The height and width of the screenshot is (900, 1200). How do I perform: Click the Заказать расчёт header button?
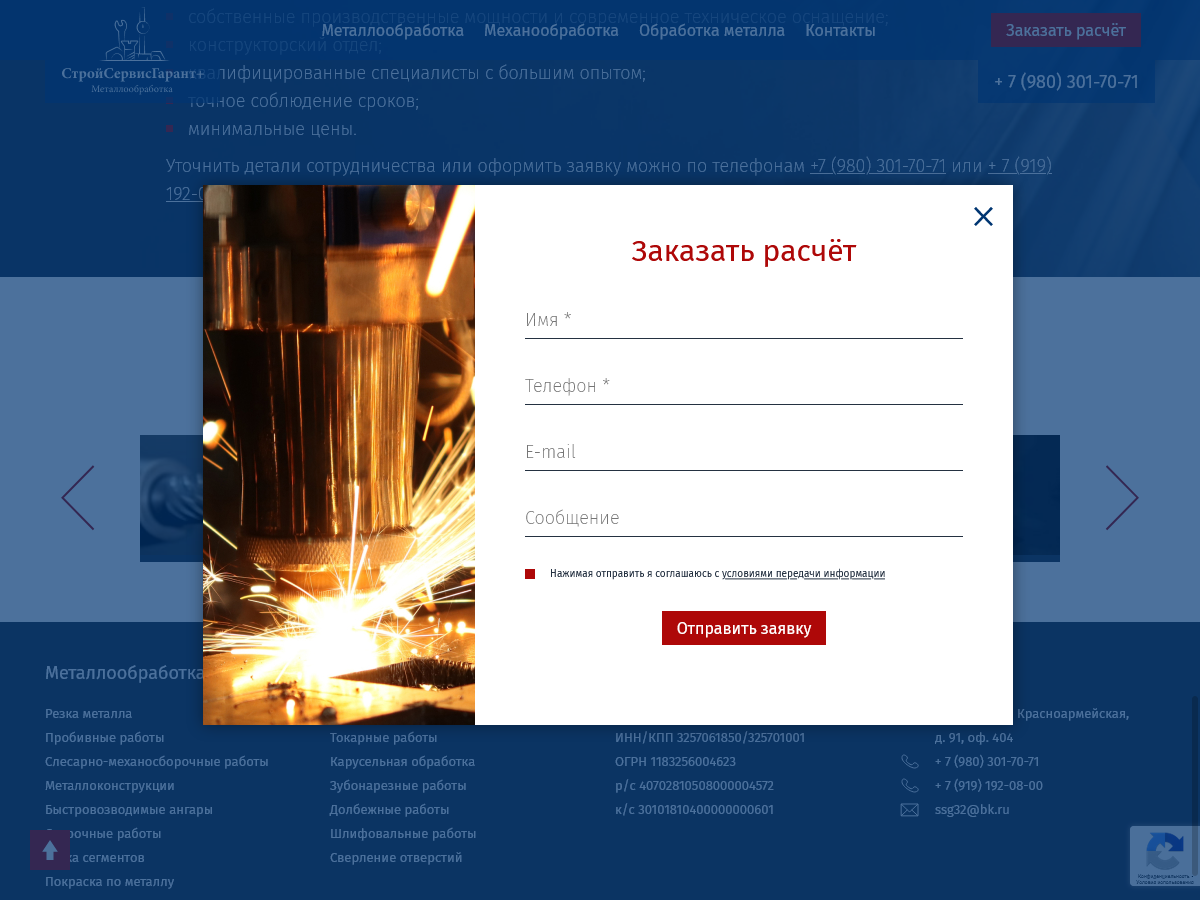point(1065,31)
